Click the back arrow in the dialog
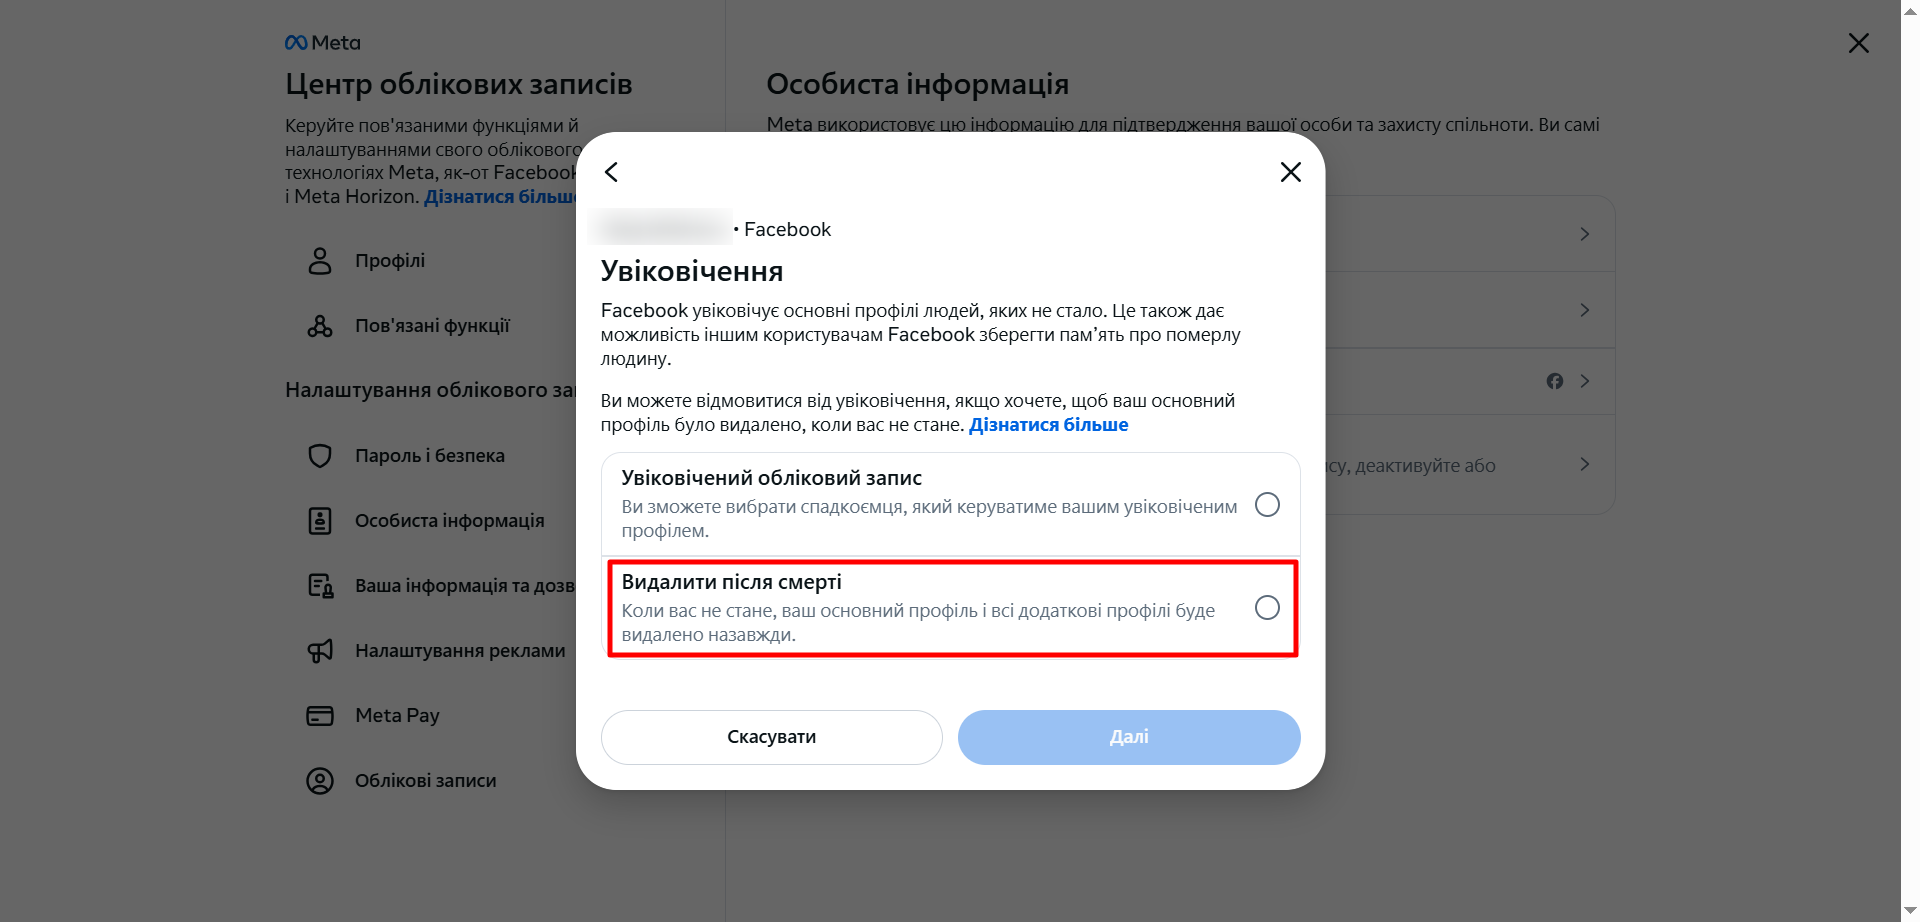The image size is (1920, 922). pyautogui.click(x=612, y=172)
